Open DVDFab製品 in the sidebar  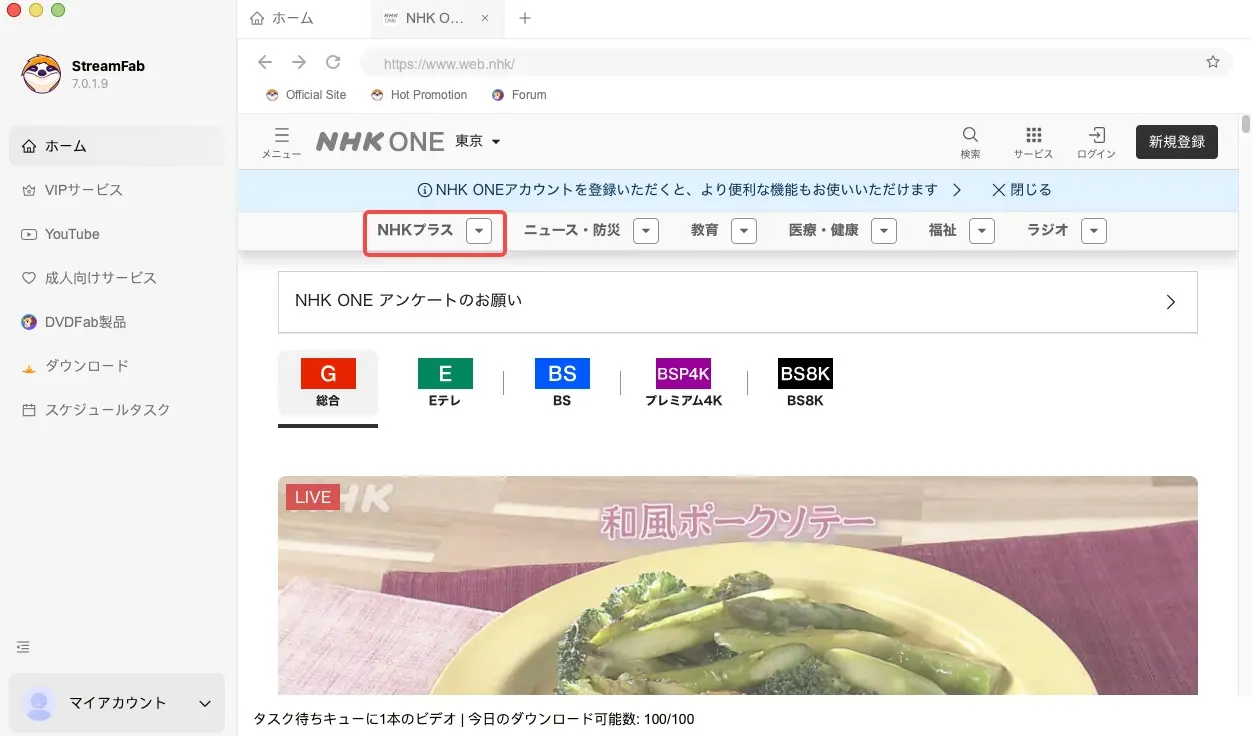click(117, 322)
